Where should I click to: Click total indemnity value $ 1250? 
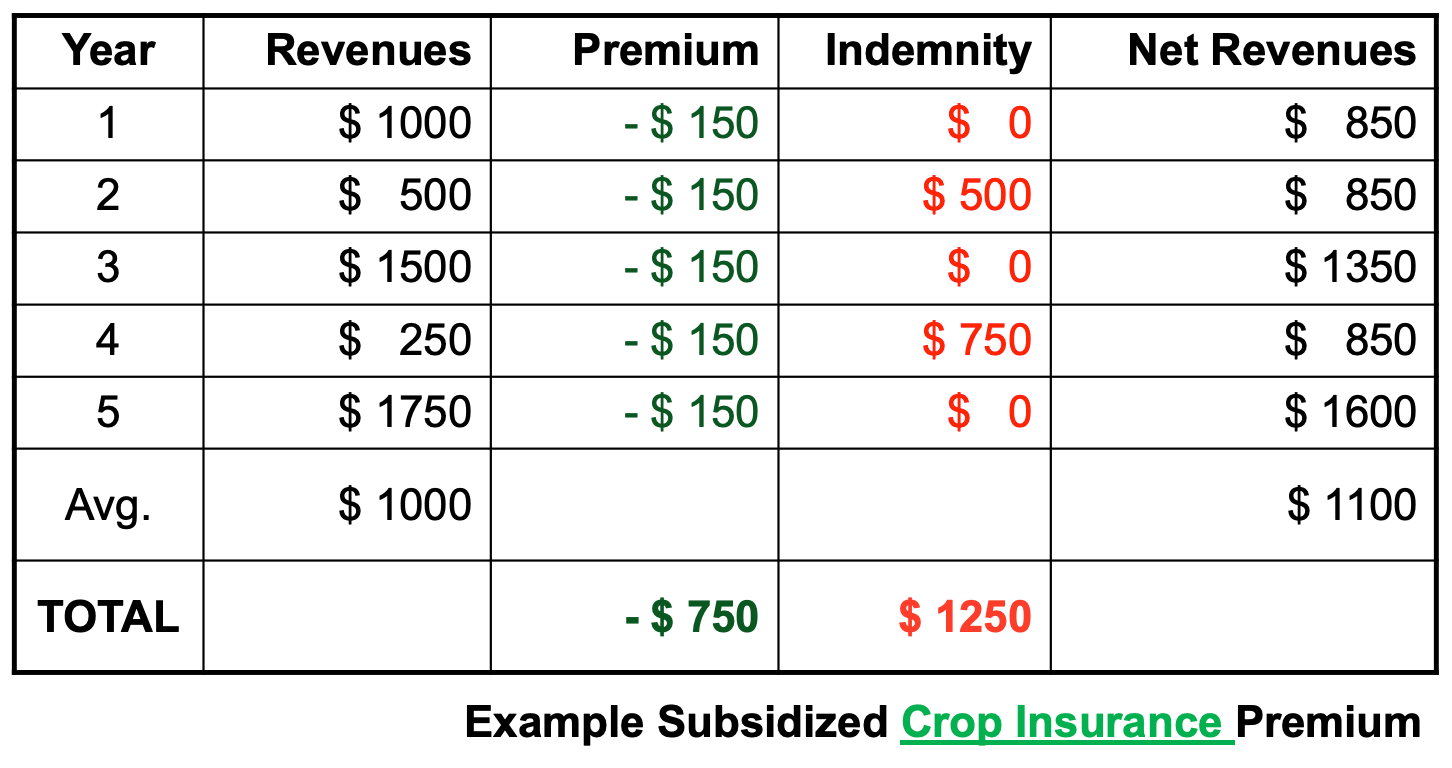tap(964, 616)
